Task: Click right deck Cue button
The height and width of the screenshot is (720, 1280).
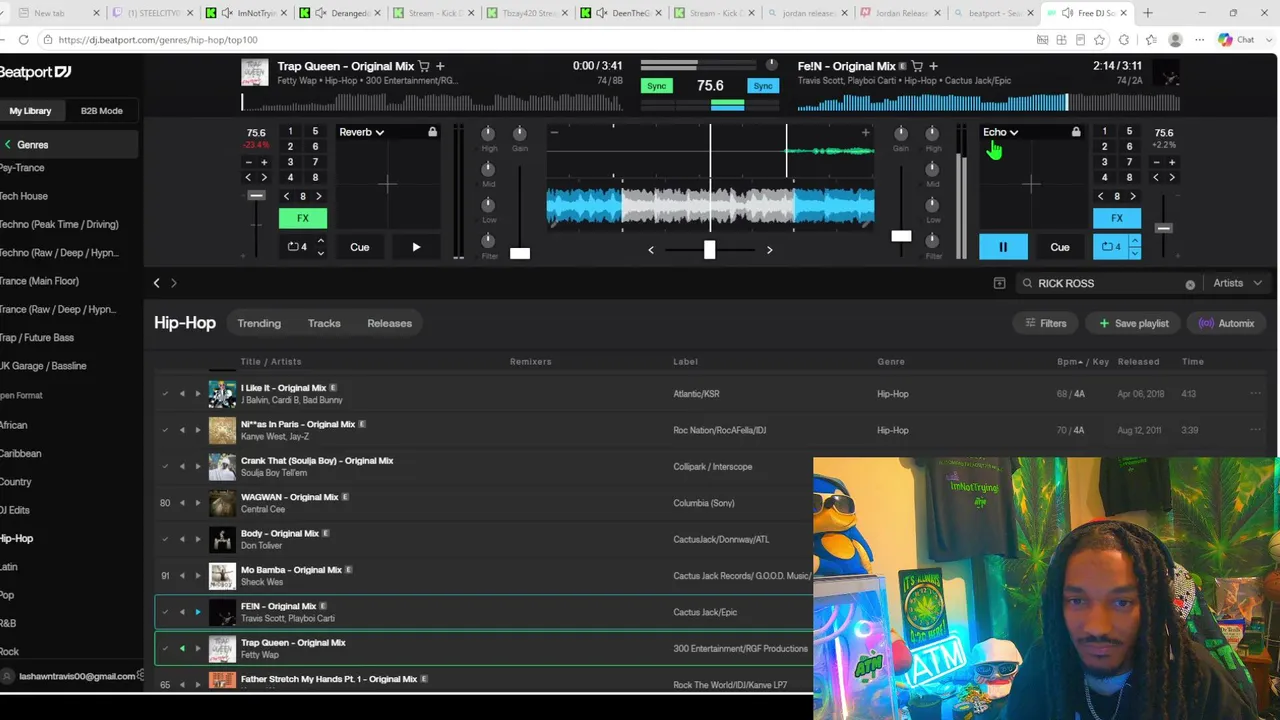Action: coord(1060,247)
